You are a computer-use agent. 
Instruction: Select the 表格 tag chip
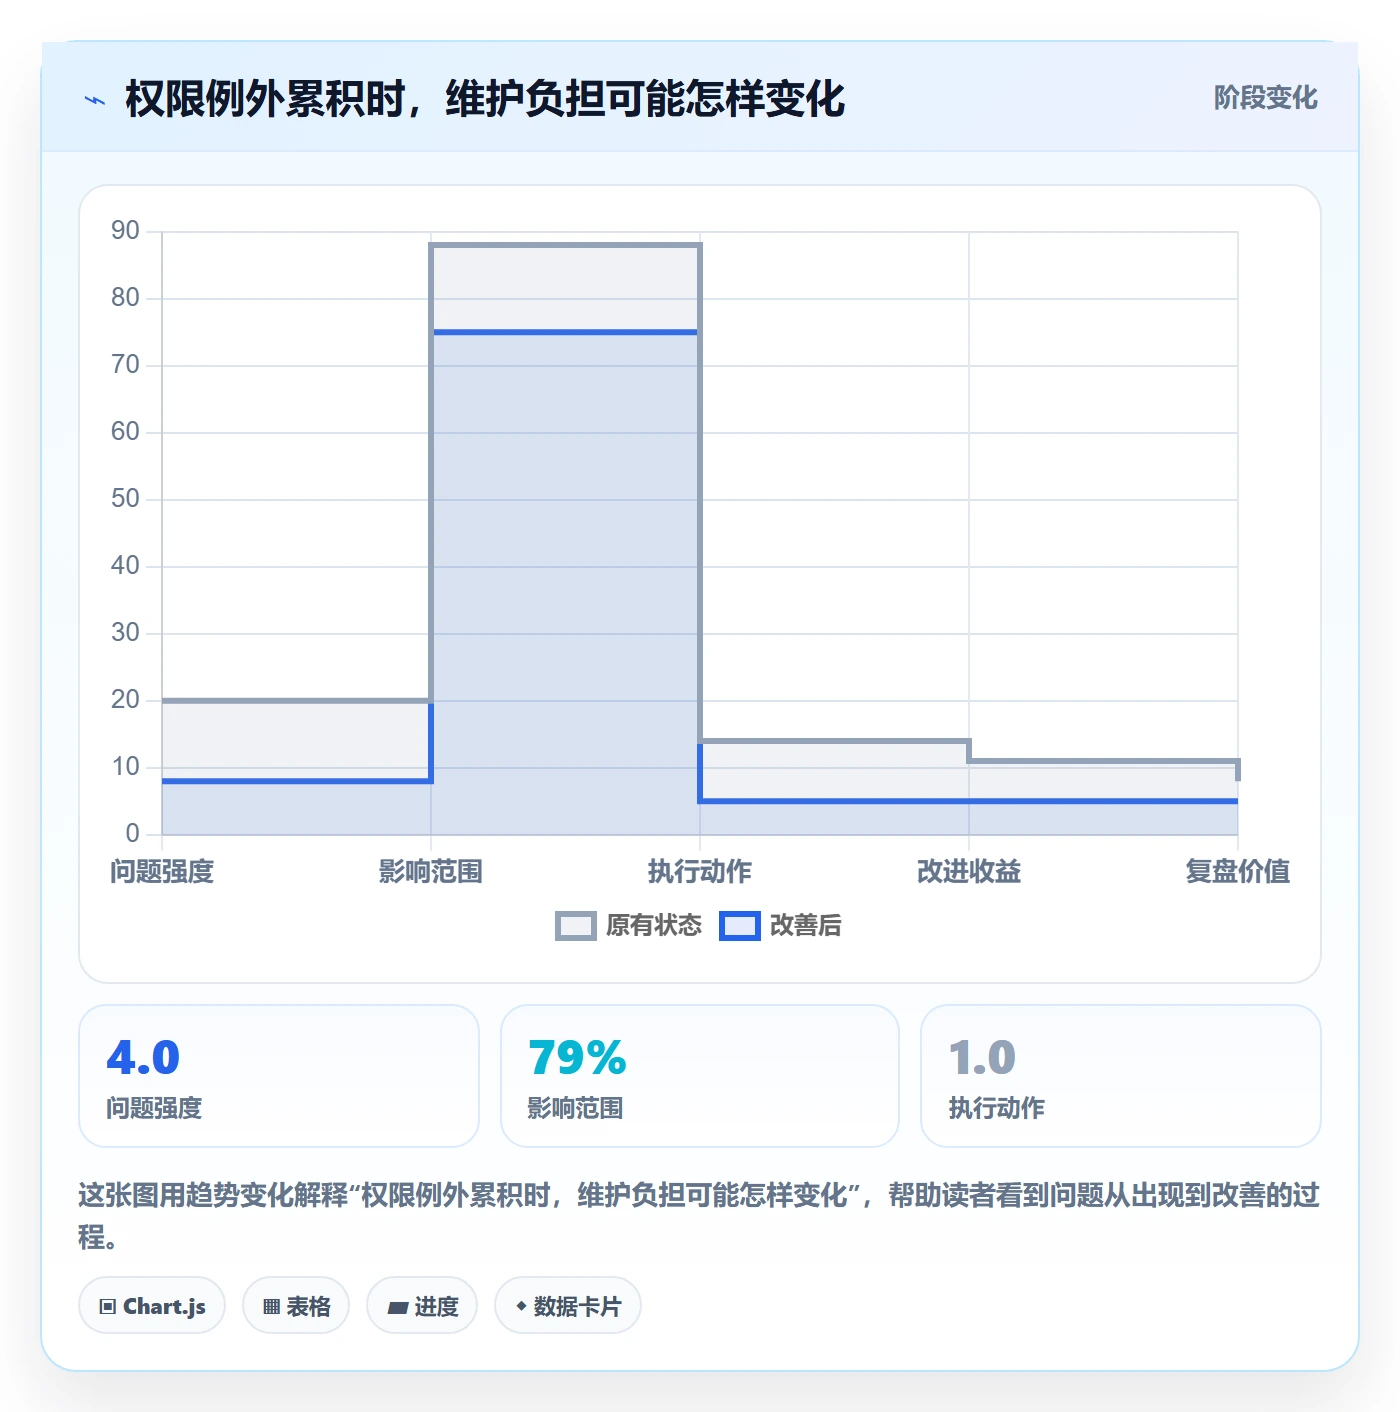pos(296,1306)
